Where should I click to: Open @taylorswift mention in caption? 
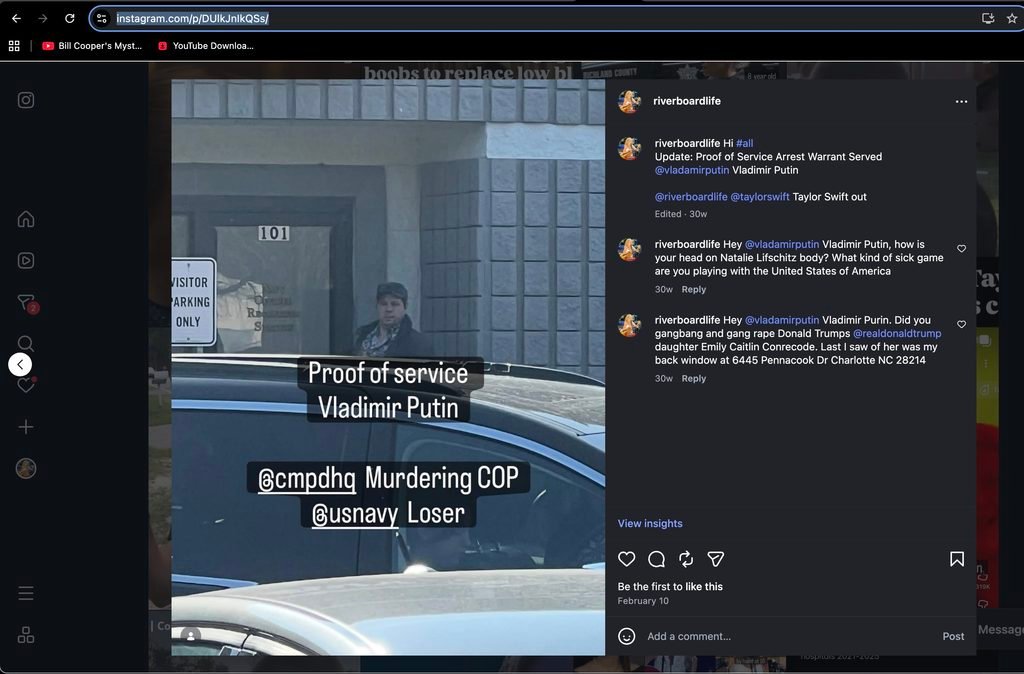760,197
